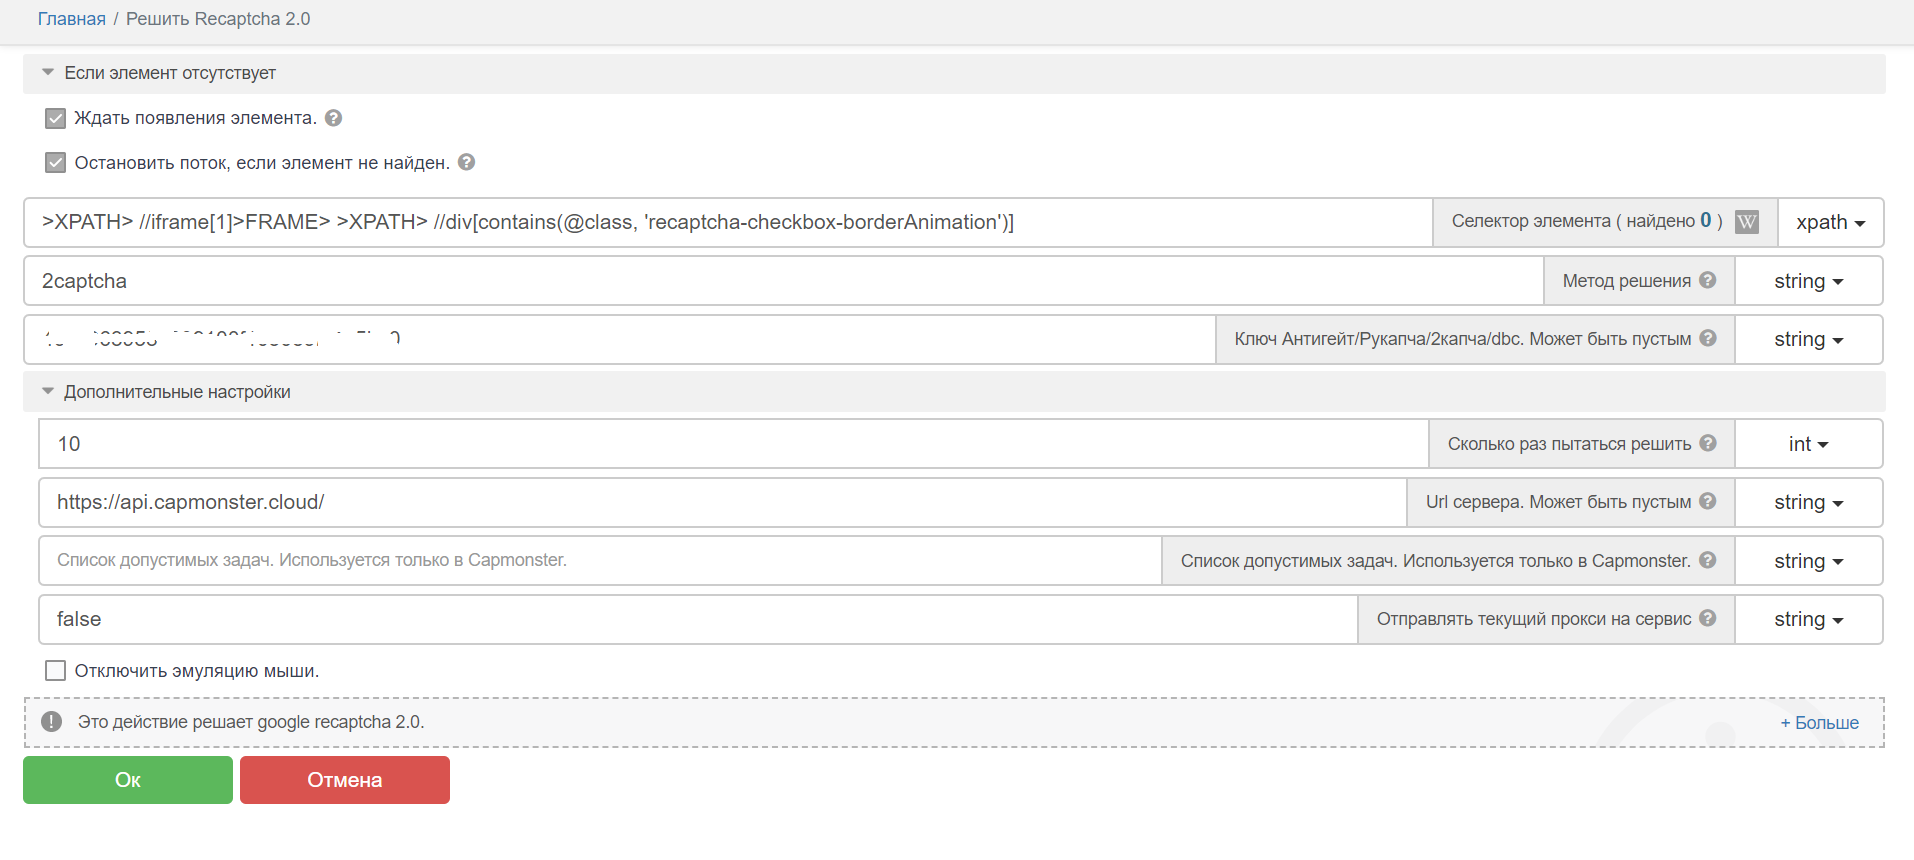This screenshot has width=1914, height=860.
Task: Click help icon next to 'Url сервера' label
Action: coord(1708,501)
